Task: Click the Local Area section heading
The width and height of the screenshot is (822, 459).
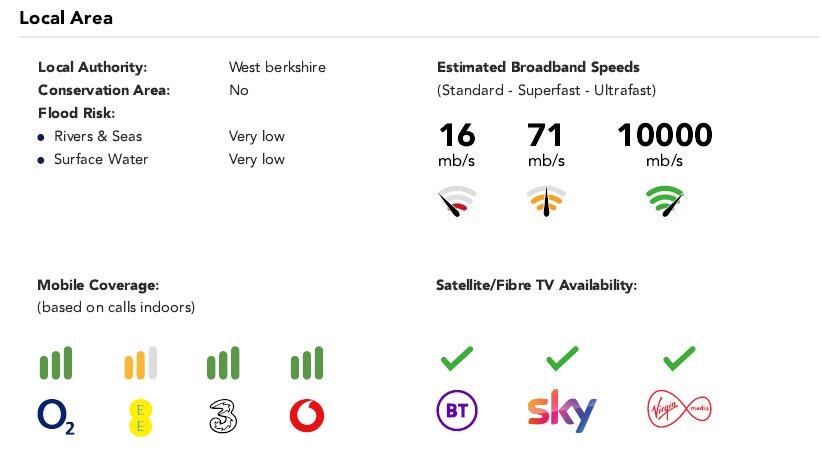Action: [x=66, y=18]
